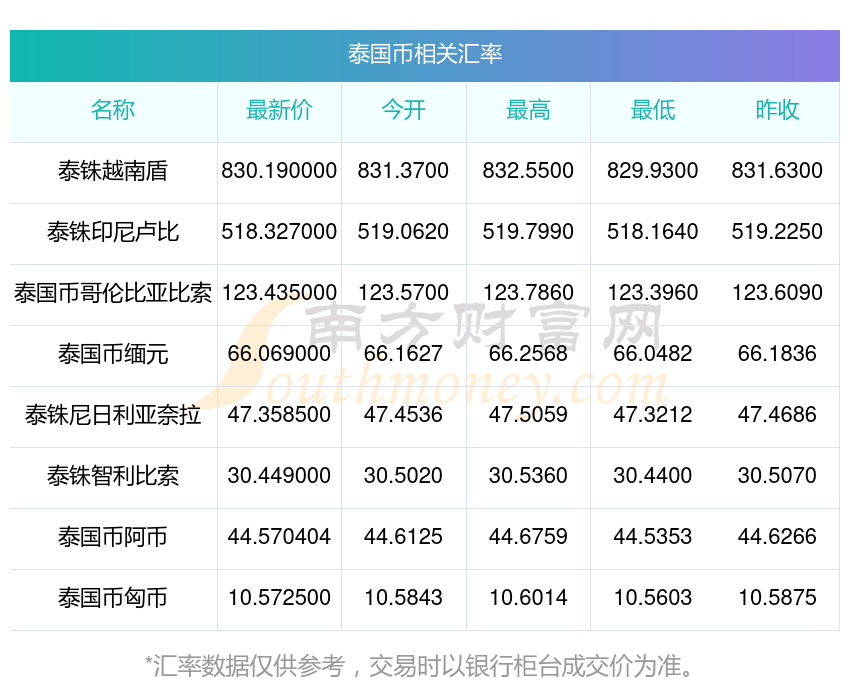Click latest price 10.572500
The height and width of the screenshot is (698, 850).
(279, 598)
